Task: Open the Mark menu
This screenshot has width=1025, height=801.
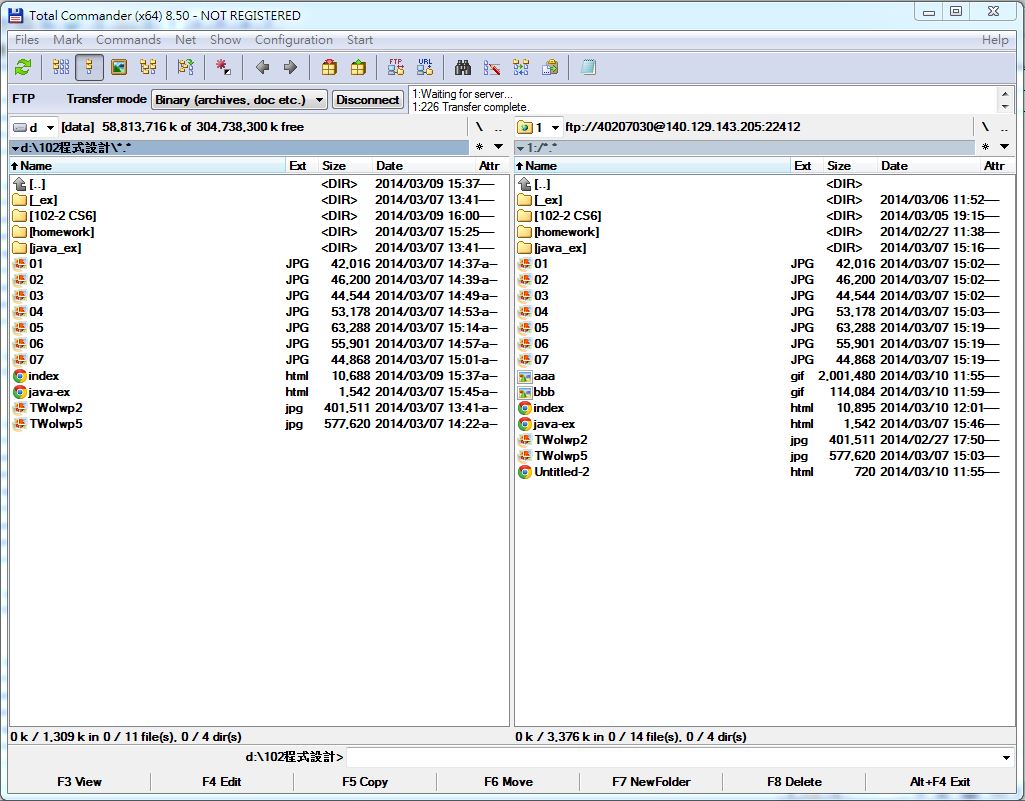Action: click(x=67, y=40)
